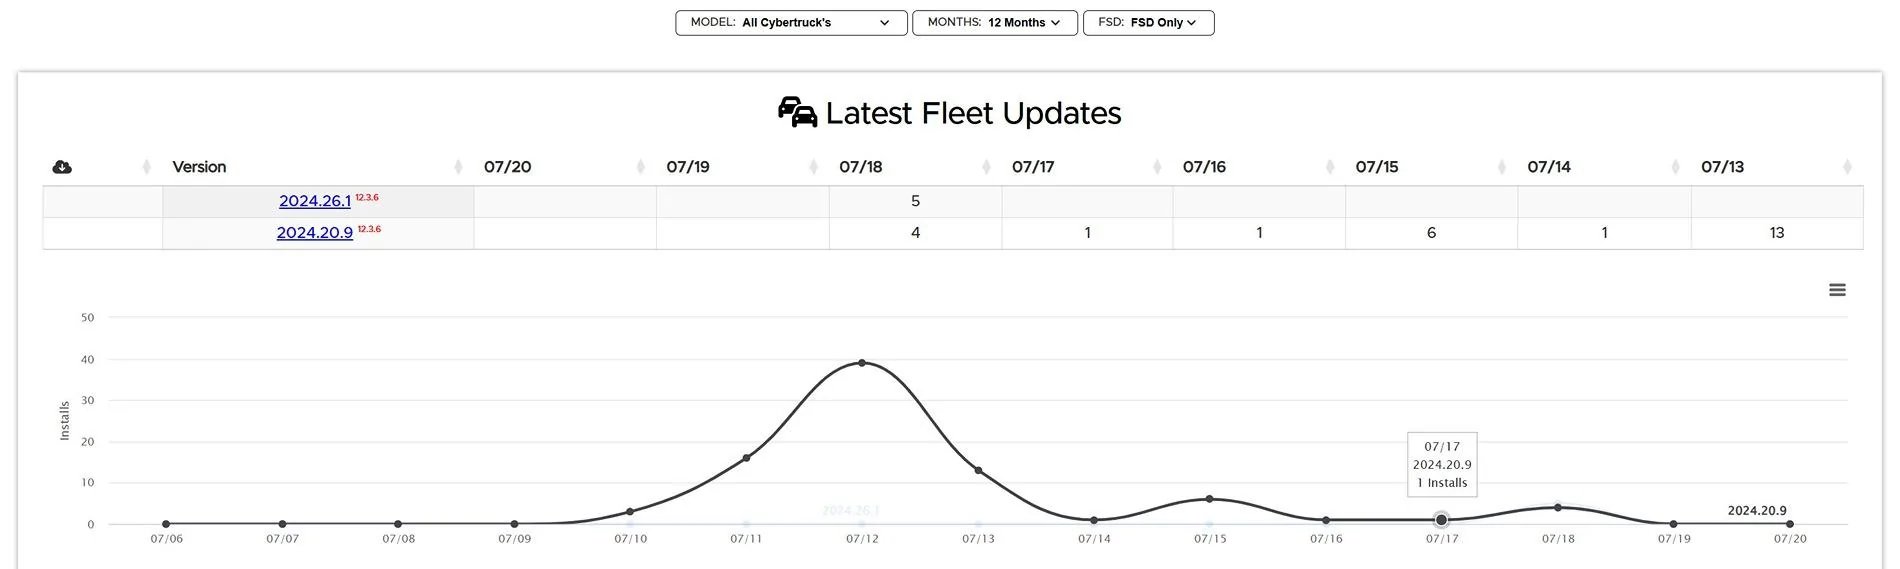
Task: Click the Installs axis label
Action: tap(65, 421)
